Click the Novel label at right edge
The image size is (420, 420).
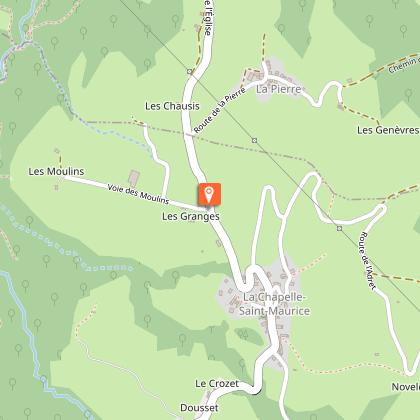tap(406, 387)
